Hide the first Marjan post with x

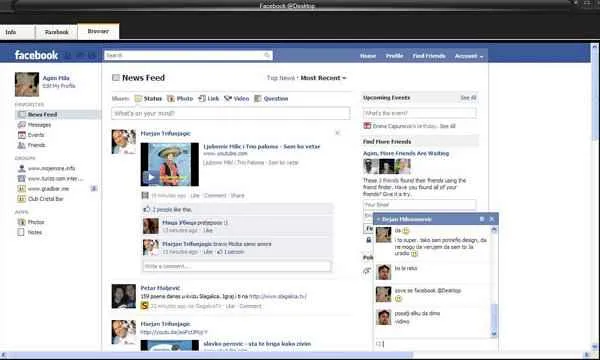click(337, 133)
